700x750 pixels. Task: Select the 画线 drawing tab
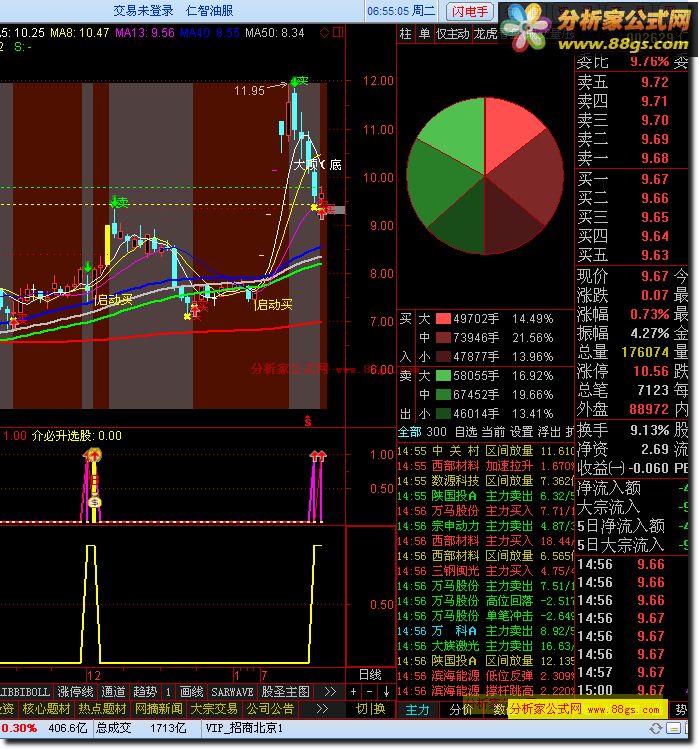point(191,692)
